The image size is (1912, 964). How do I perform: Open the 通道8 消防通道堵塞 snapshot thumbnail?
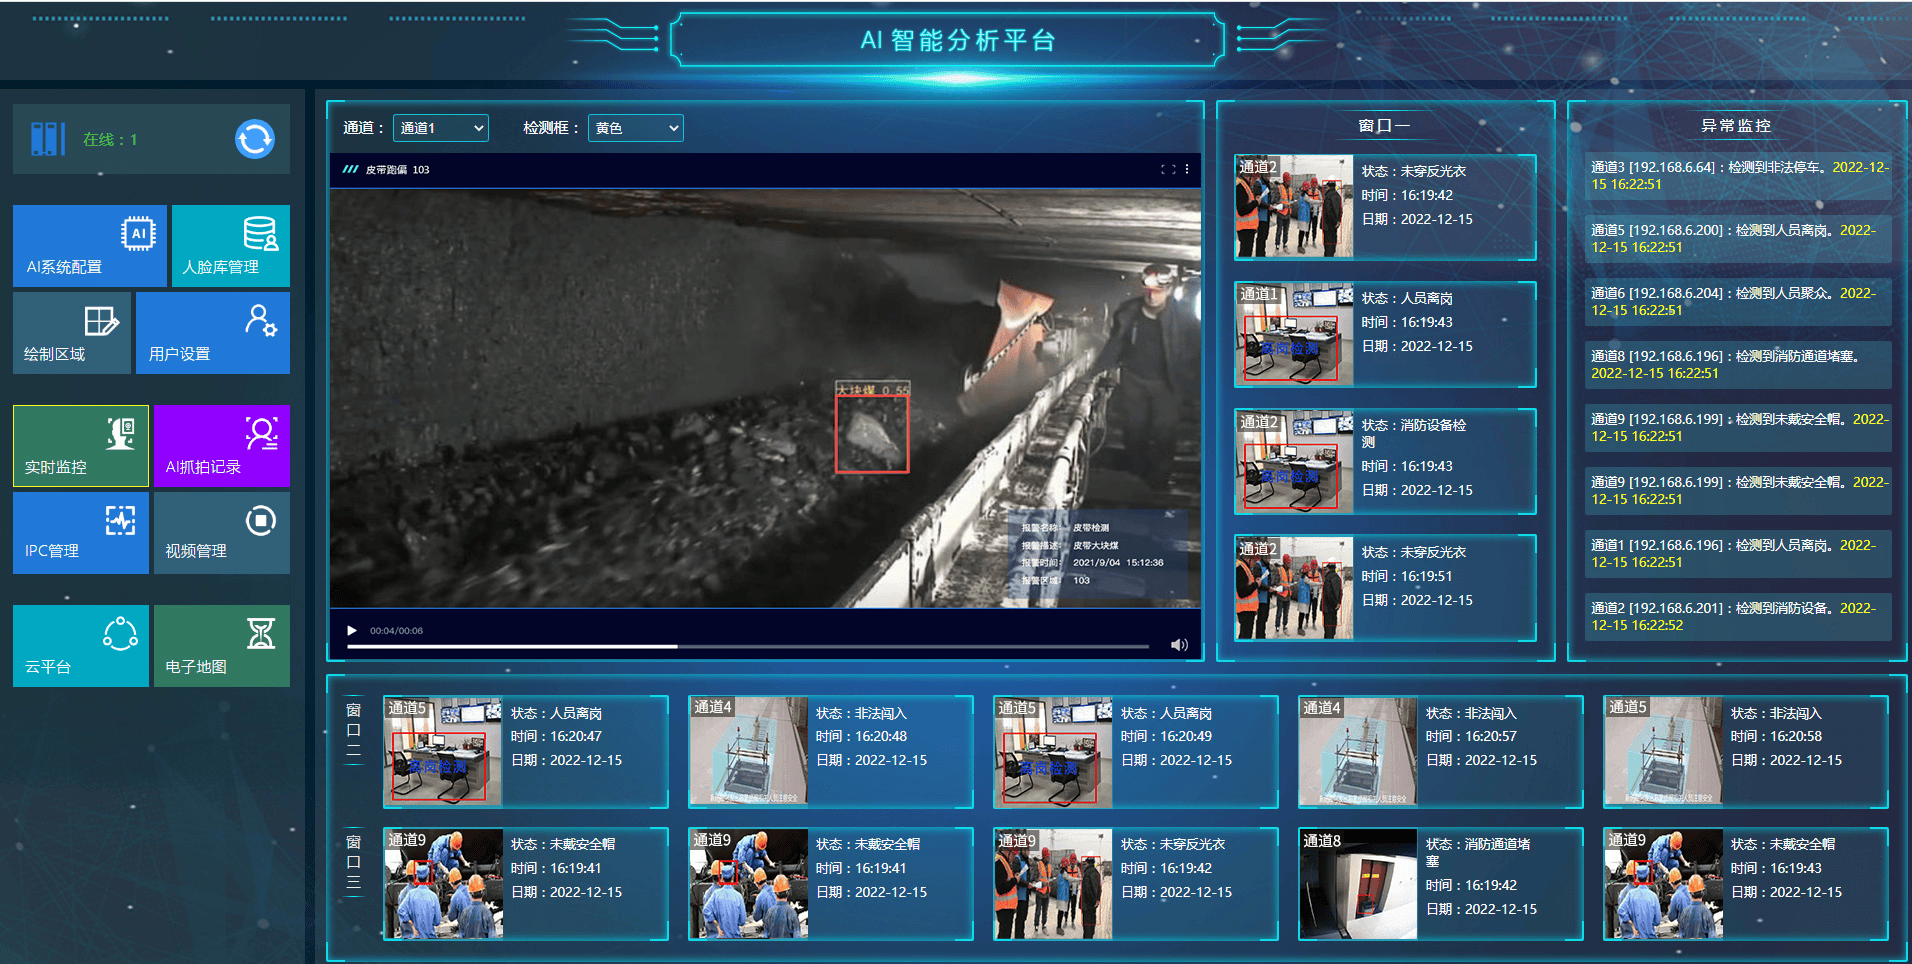click(1357, 884)
